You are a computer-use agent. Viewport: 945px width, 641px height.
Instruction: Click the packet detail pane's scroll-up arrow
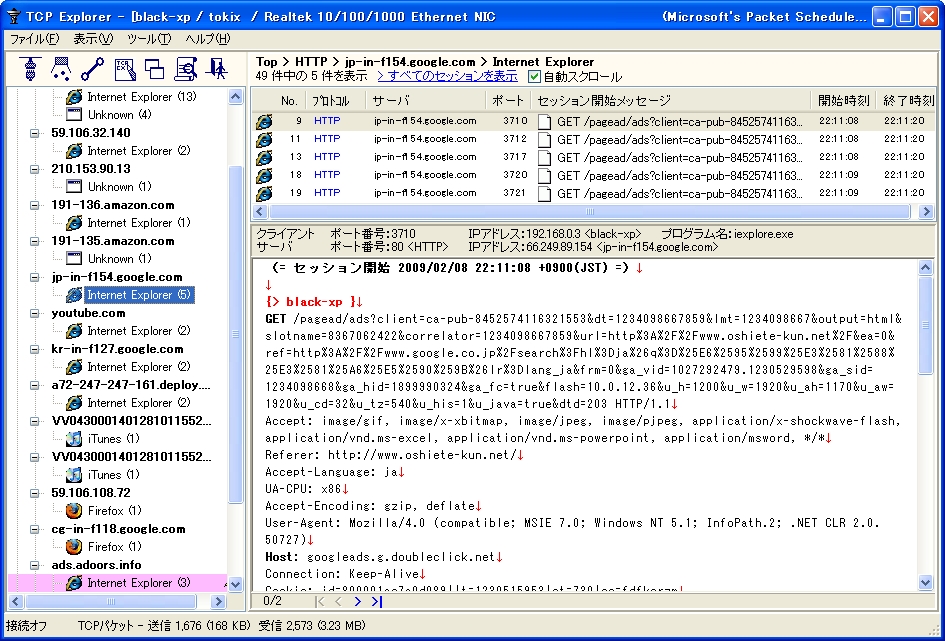926,268
